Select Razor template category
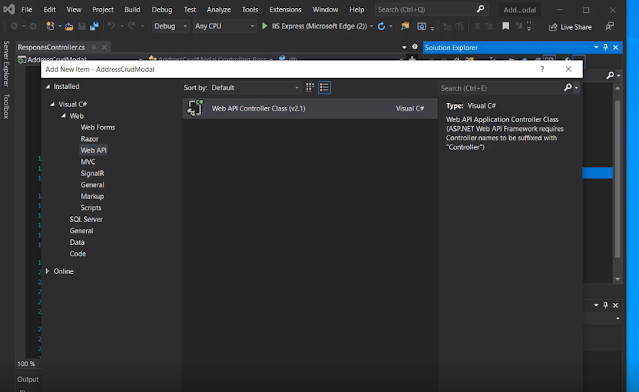Screen dimensions: 639x392 (89, 139)
